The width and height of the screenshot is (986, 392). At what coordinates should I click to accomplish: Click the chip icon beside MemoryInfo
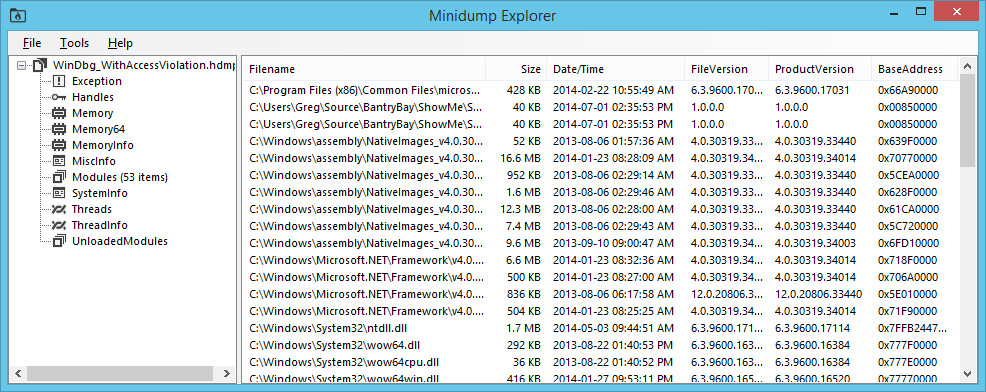click(x=58, y=145)
